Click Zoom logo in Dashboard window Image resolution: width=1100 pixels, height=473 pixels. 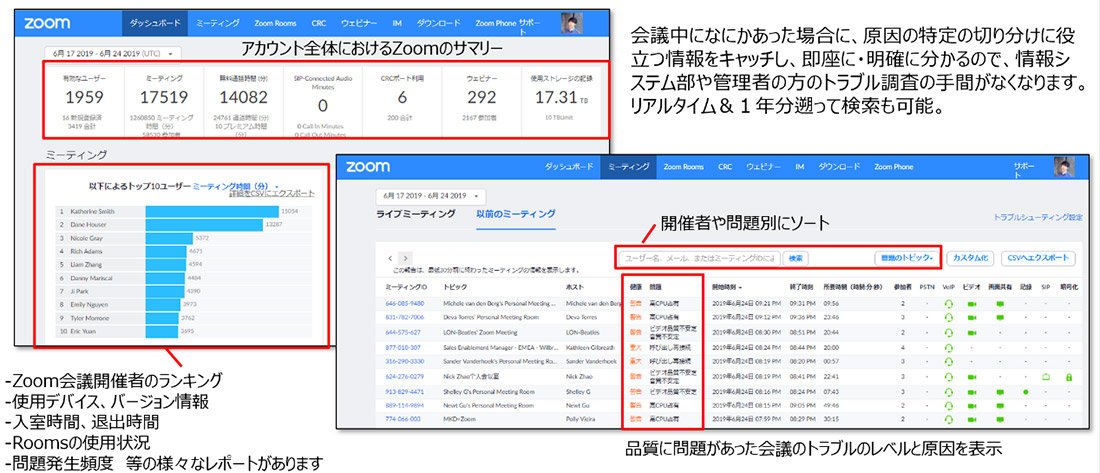click(x=47, y=23)
